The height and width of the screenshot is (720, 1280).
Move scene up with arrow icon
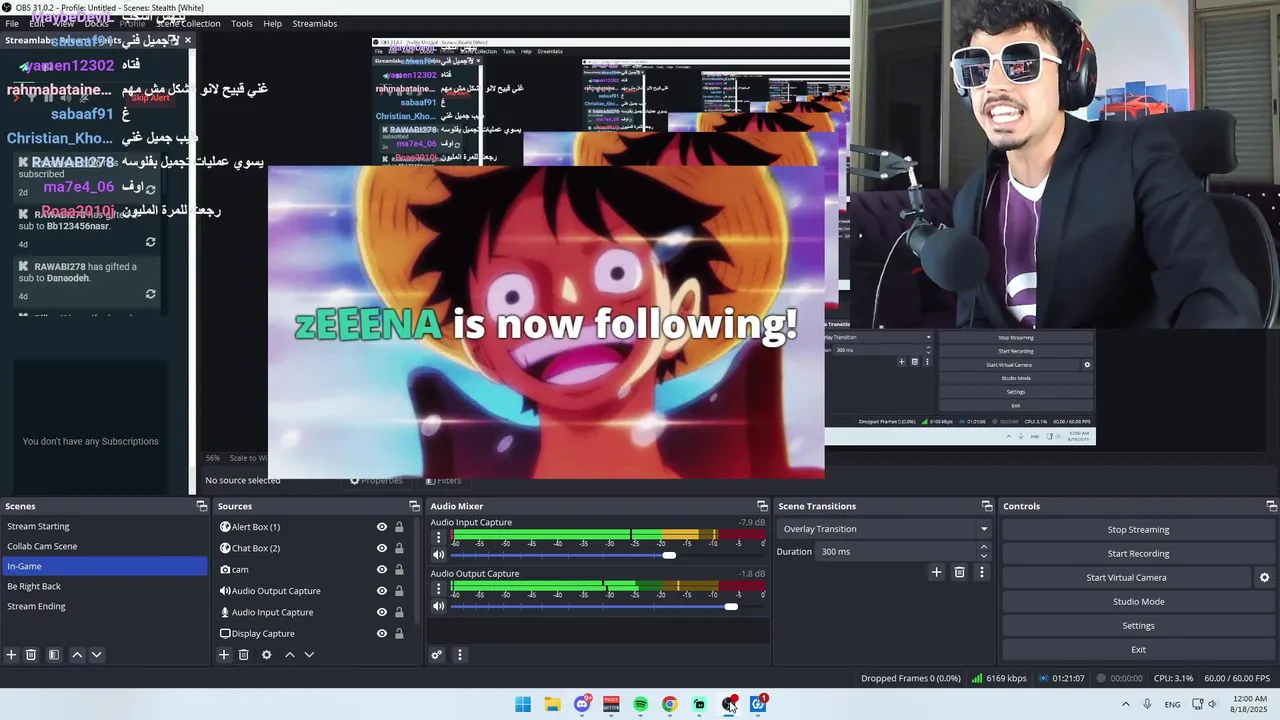pos(77,655)
